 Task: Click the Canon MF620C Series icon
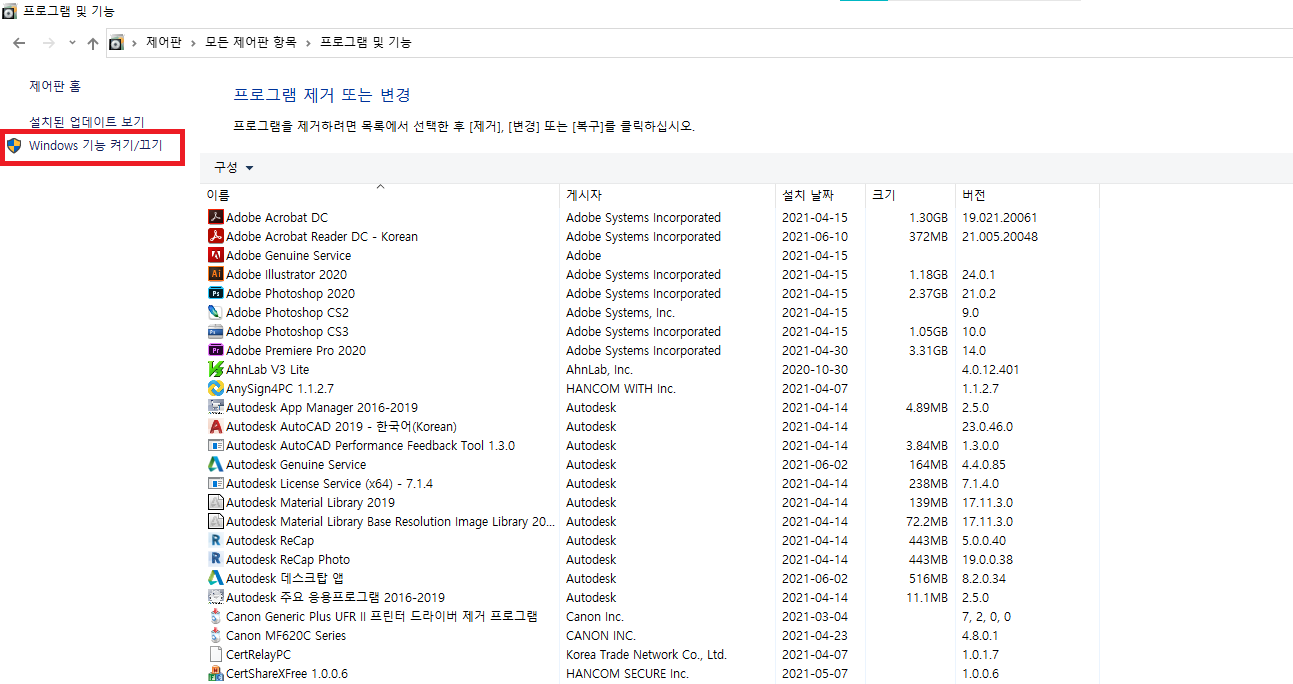(x=215, y=635)
